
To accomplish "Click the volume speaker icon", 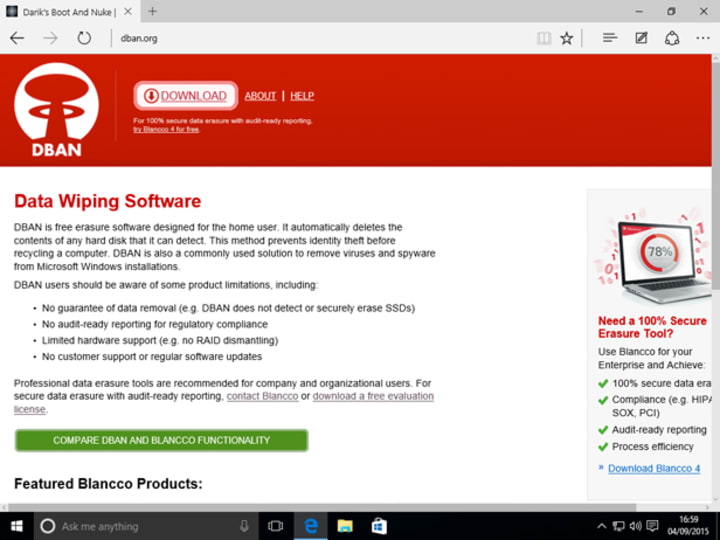I will tap(636, 526).
